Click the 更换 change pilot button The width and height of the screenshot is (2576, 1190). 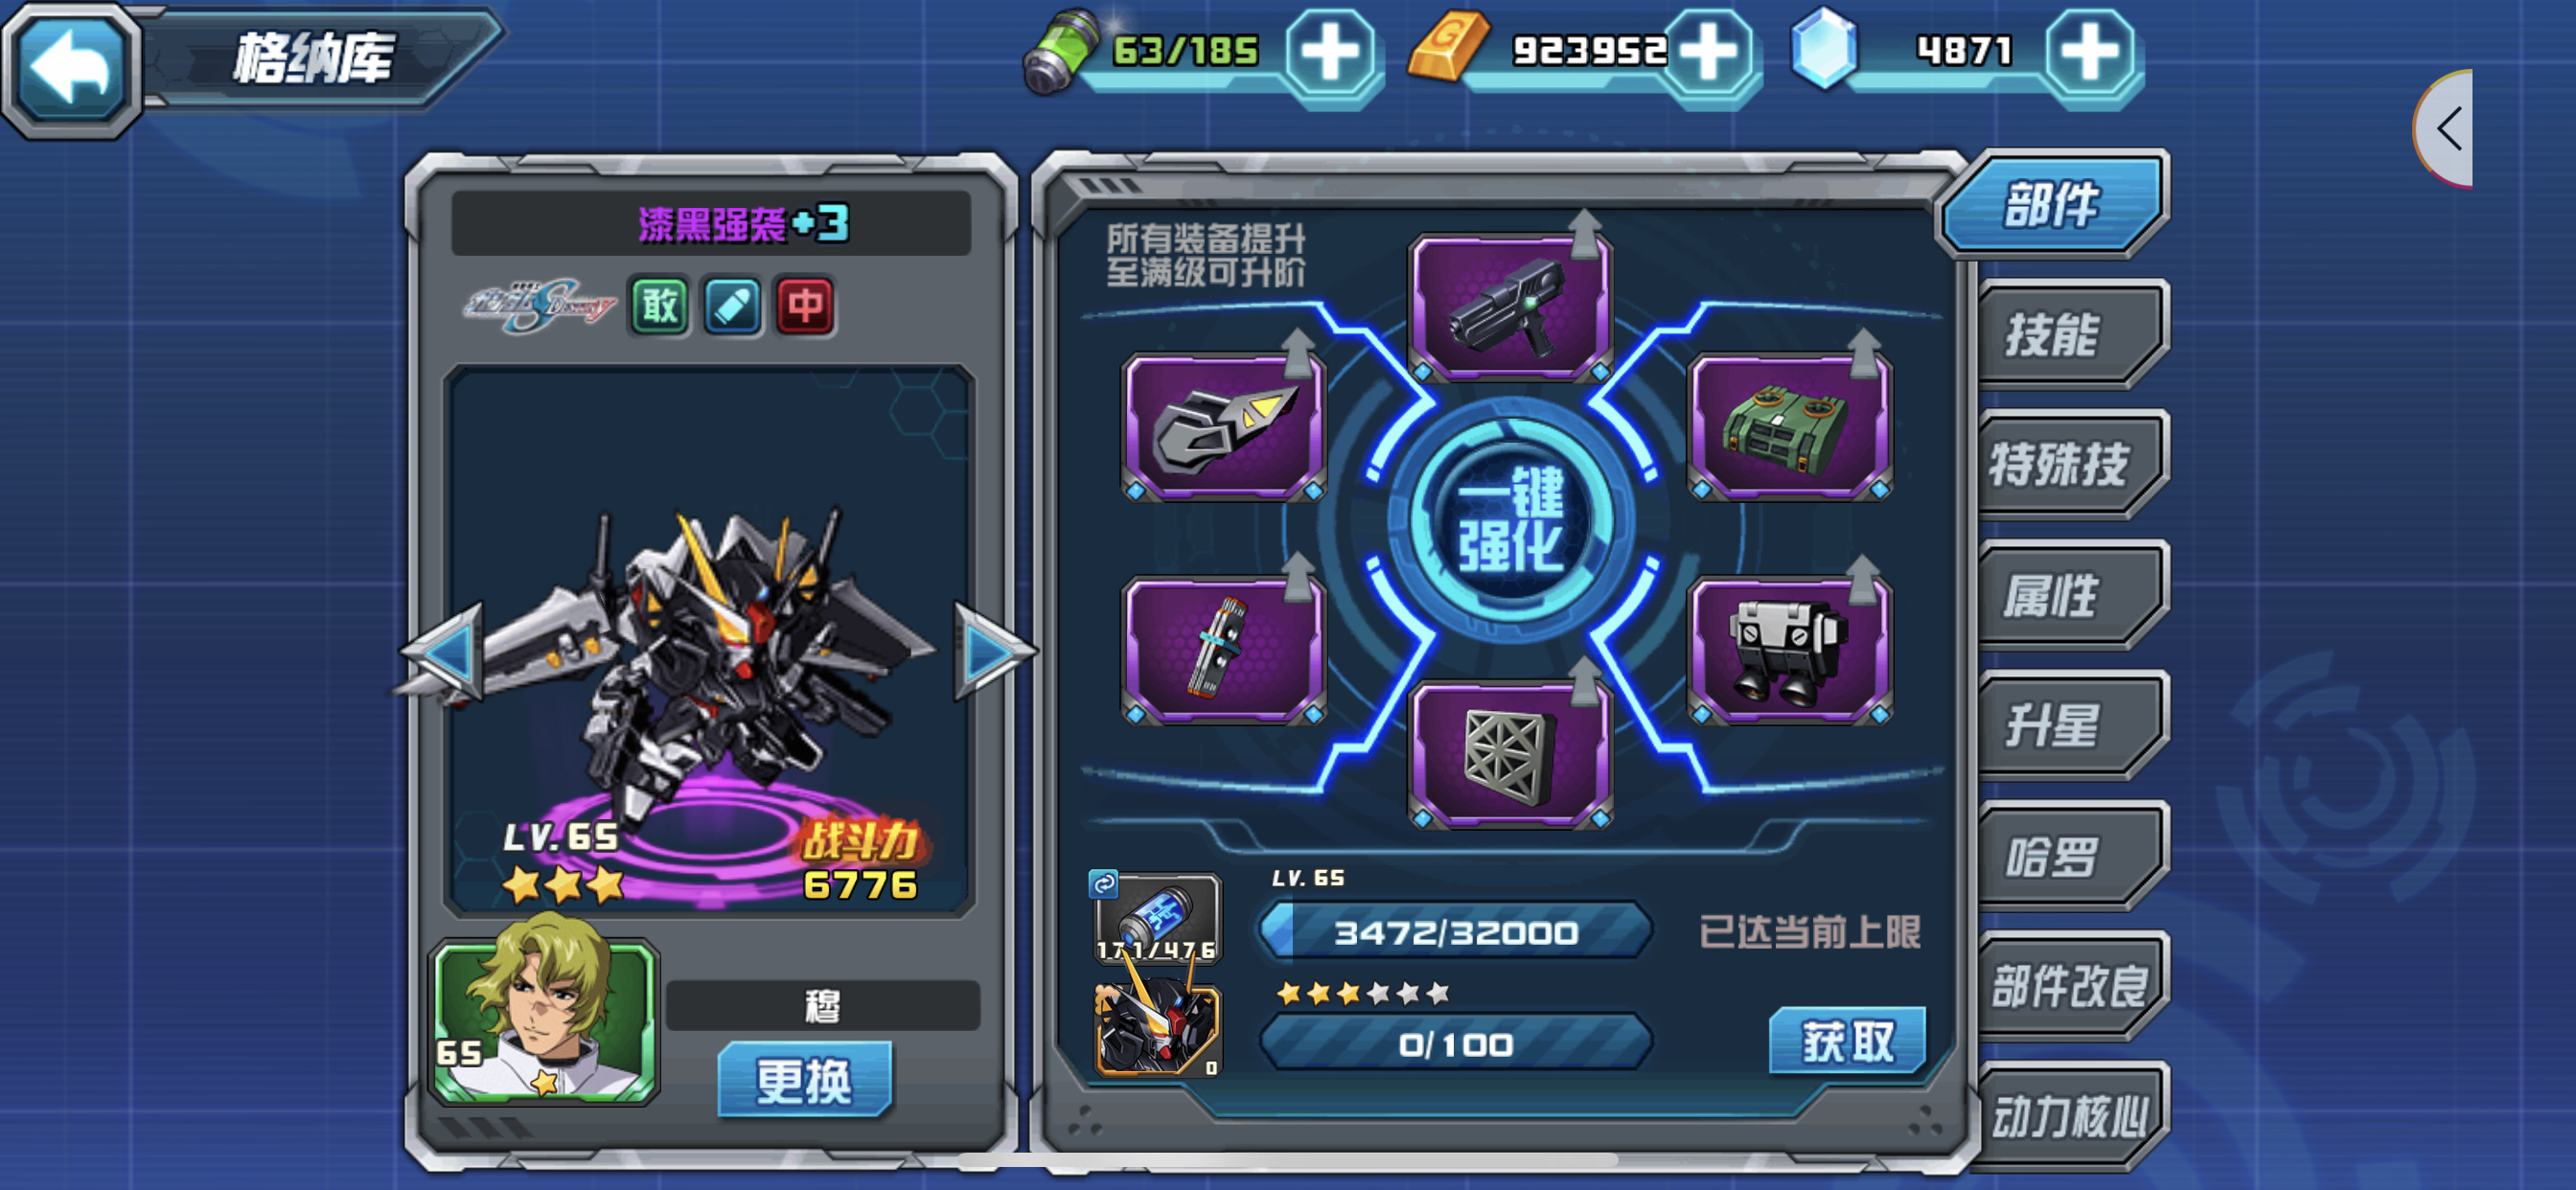click(x=804, y=1080)
